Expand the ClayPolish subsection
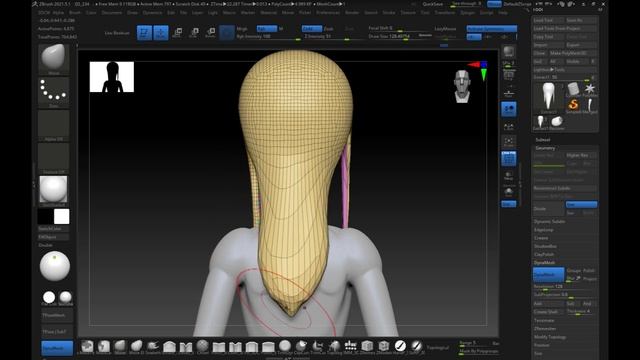This screenshot has width=640, height=360. tap(544, 254)
